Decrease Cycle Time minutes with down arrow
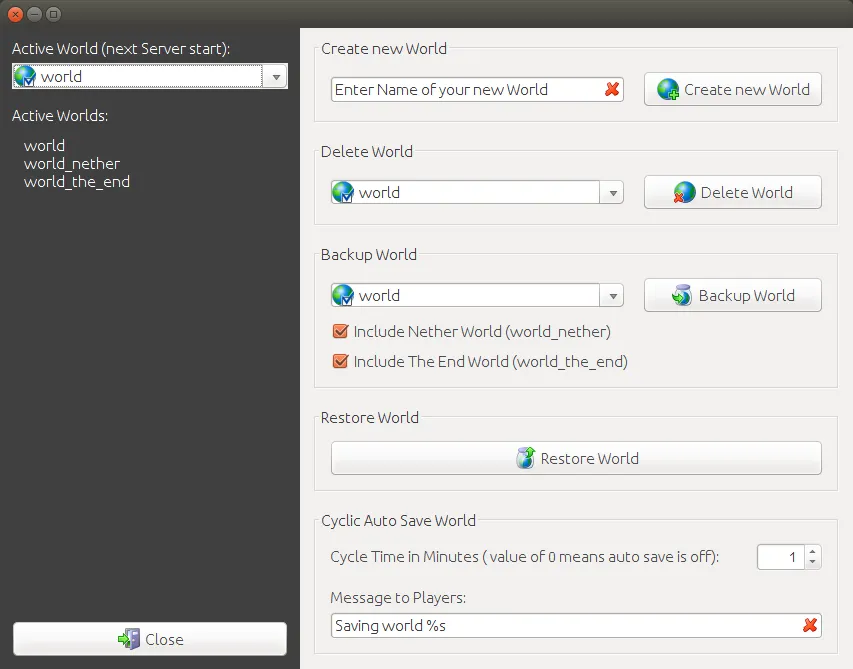This screenshot has height=669, width=853. 813,562
